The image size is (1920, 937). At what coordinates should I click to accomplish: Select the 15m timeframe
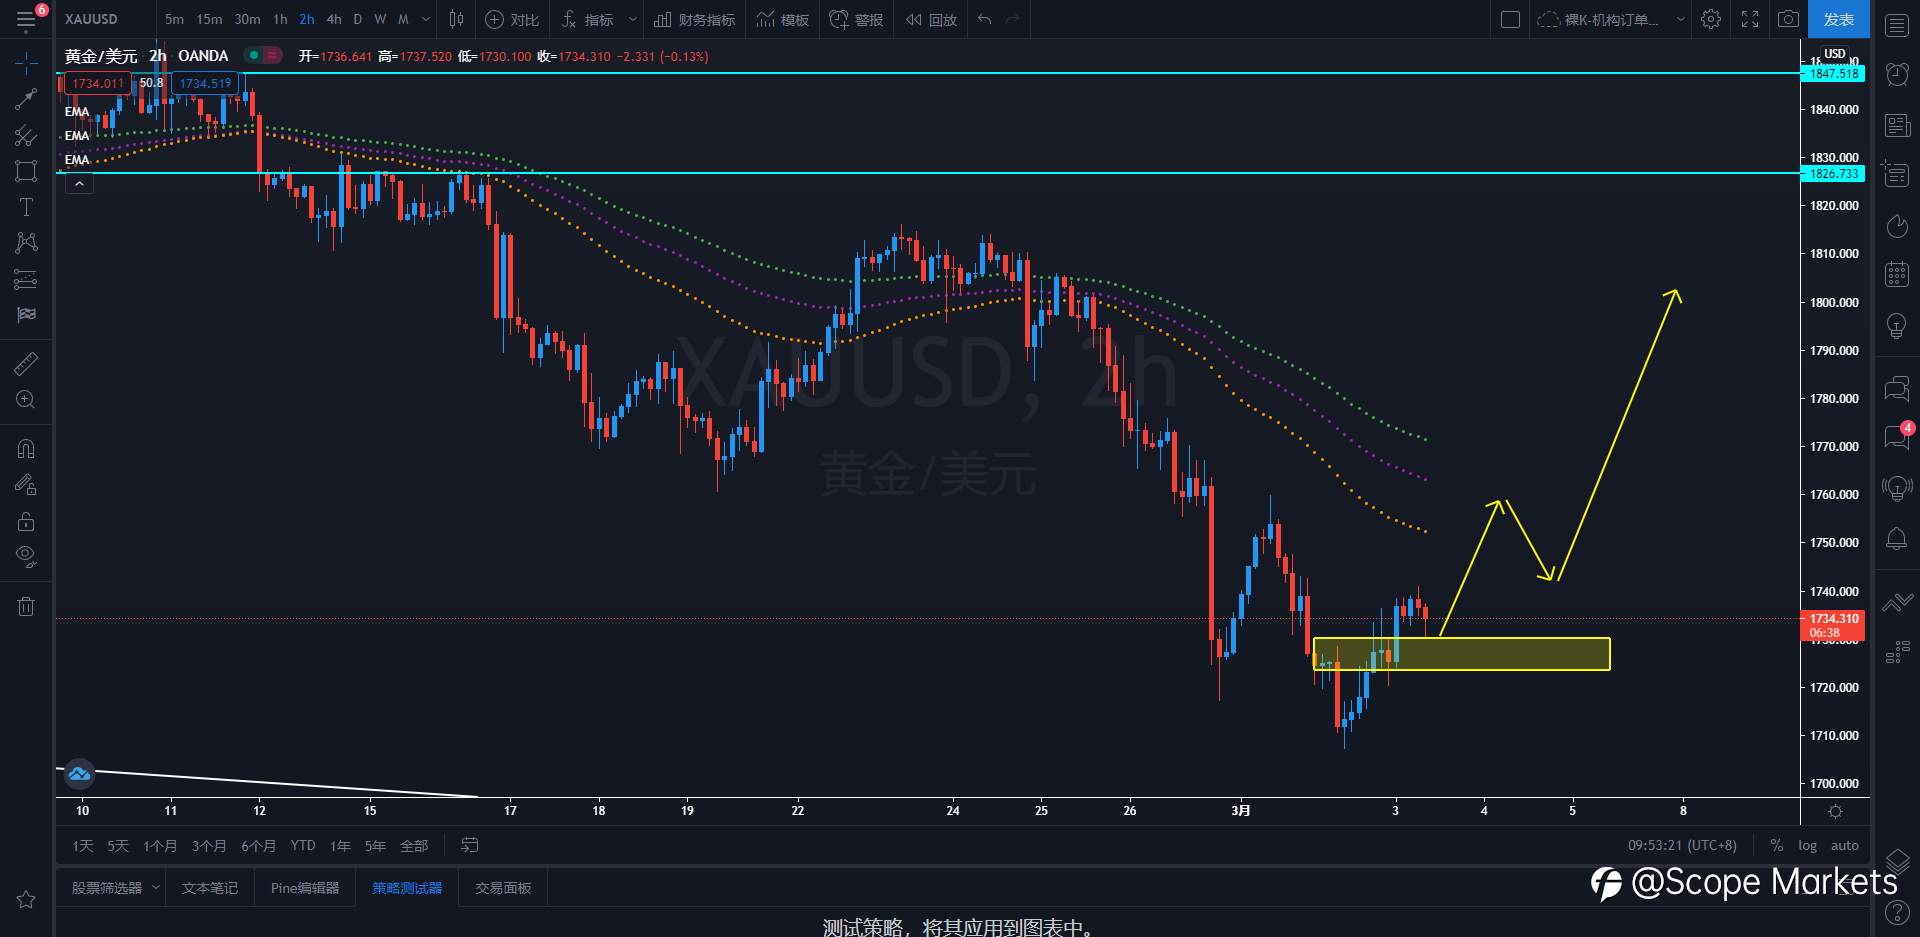click(209, 19)
